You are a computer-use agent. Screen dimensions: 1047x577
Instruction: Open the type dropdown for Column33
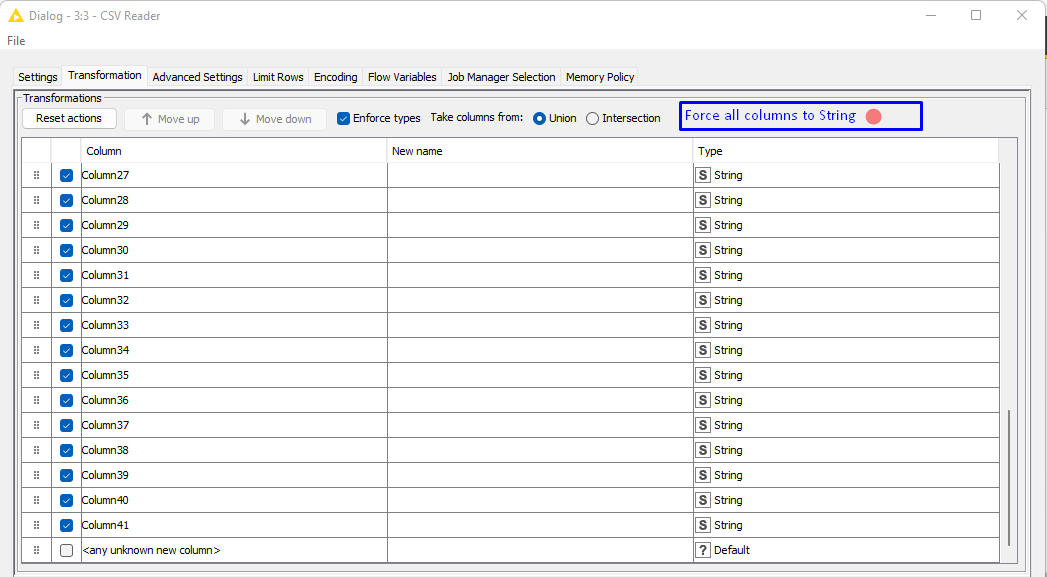(846, 325)
